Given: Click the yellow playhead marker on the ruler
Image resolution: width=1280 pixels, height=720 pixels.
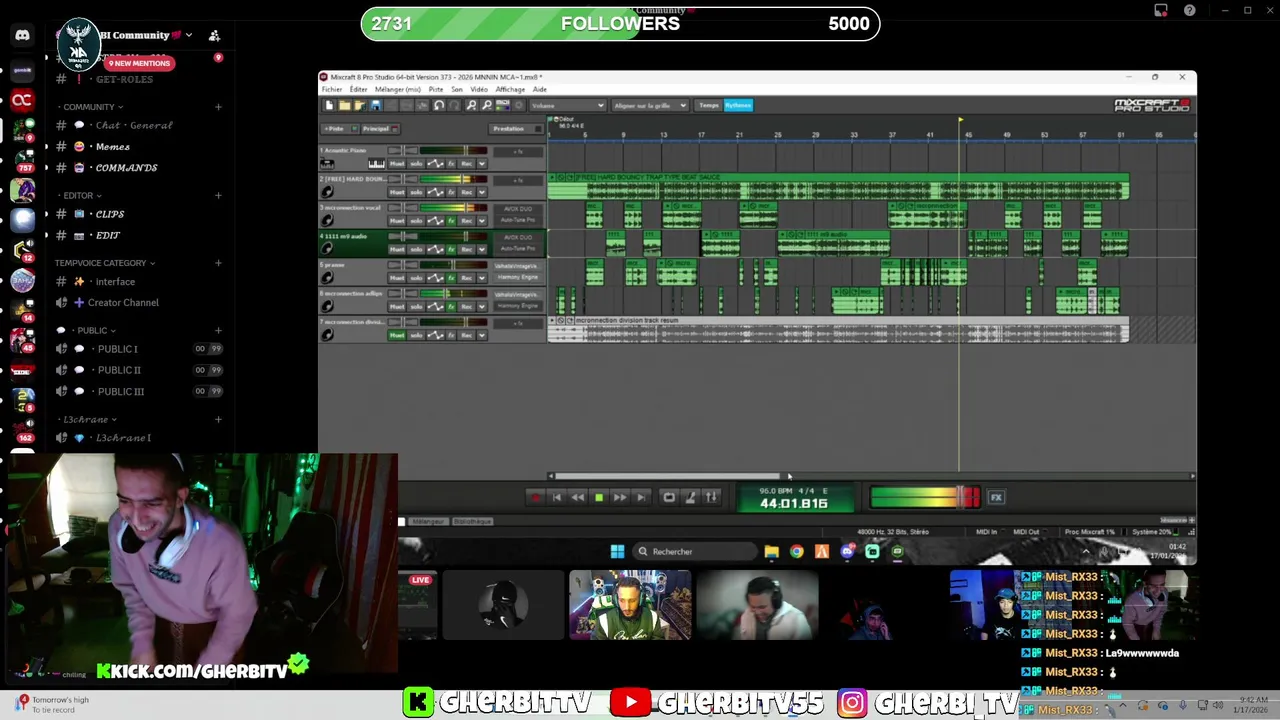Looking at the screenshot, I should [960, 121].
